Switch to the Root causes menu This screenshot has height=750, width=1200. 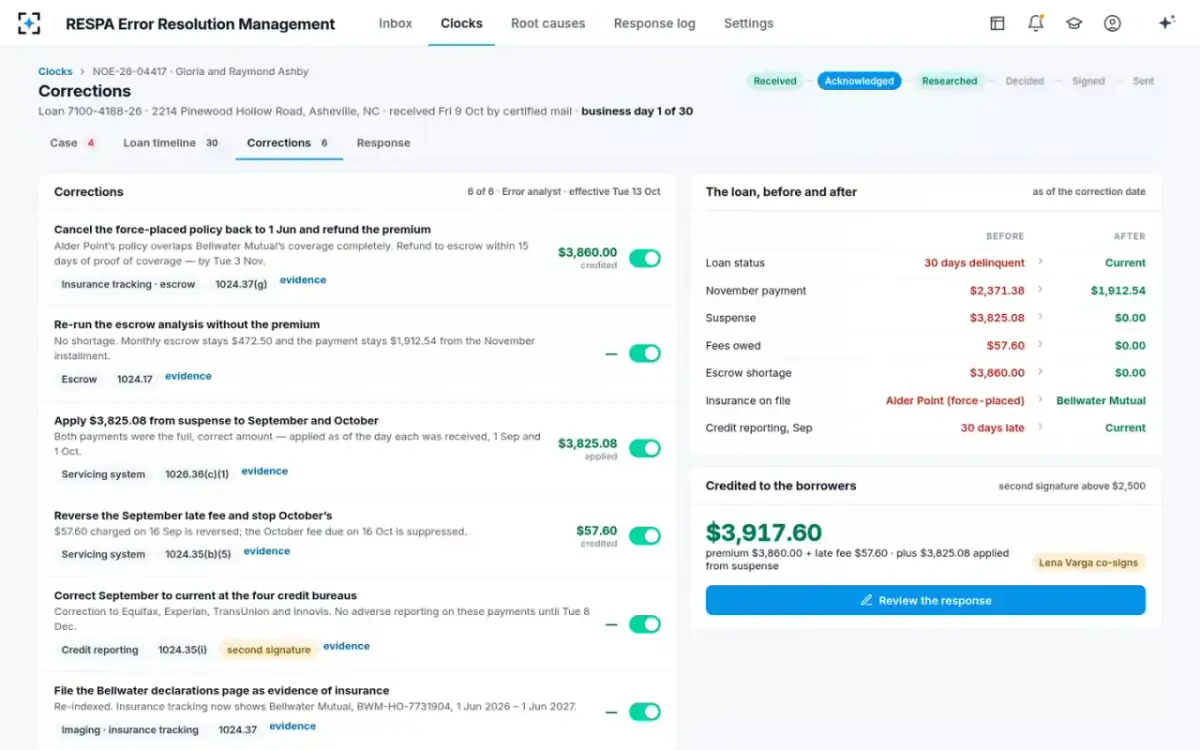[548, 23]
